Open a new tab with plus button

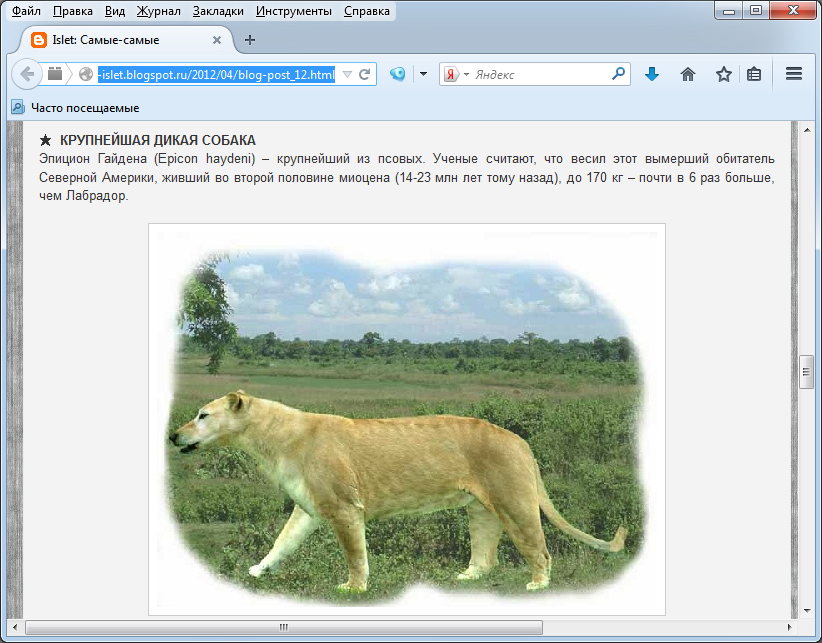pos(250,40)
